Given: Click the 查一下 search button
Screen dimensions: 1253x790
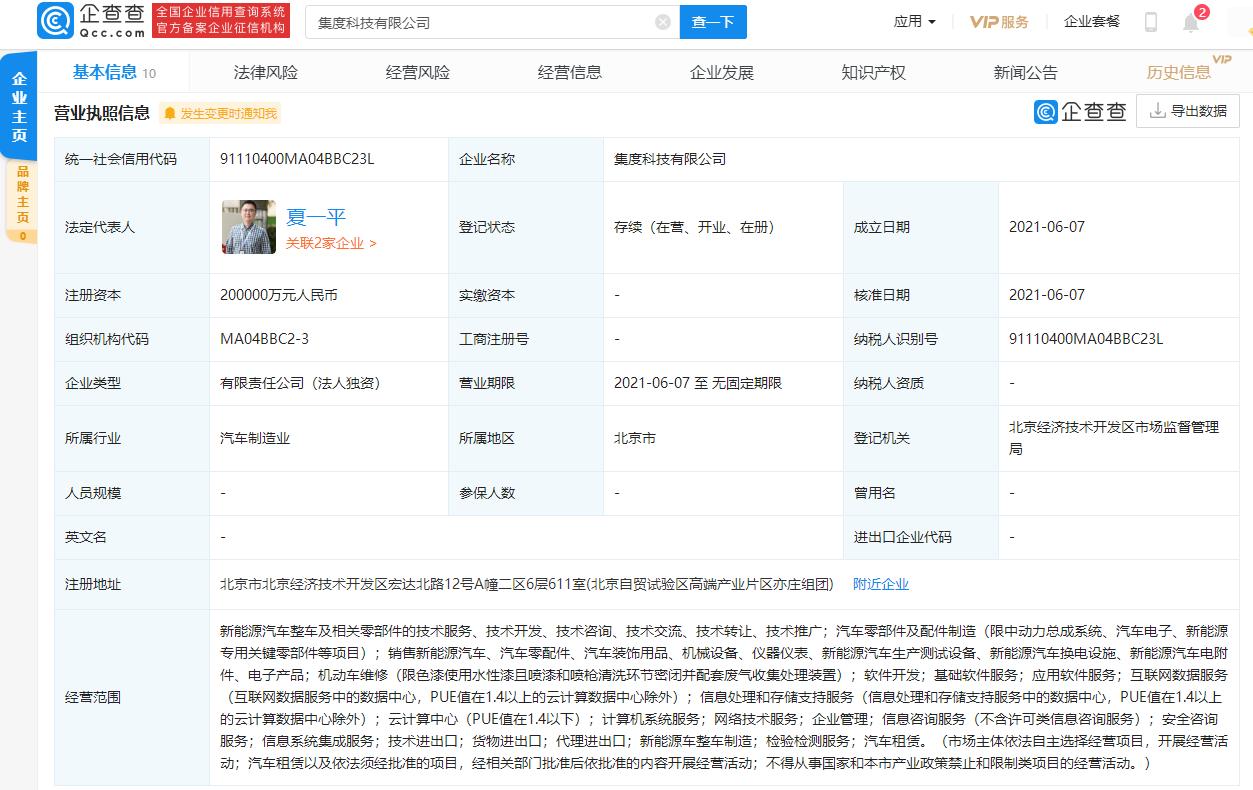Looking at the screenshot, I should pos(712,21).
